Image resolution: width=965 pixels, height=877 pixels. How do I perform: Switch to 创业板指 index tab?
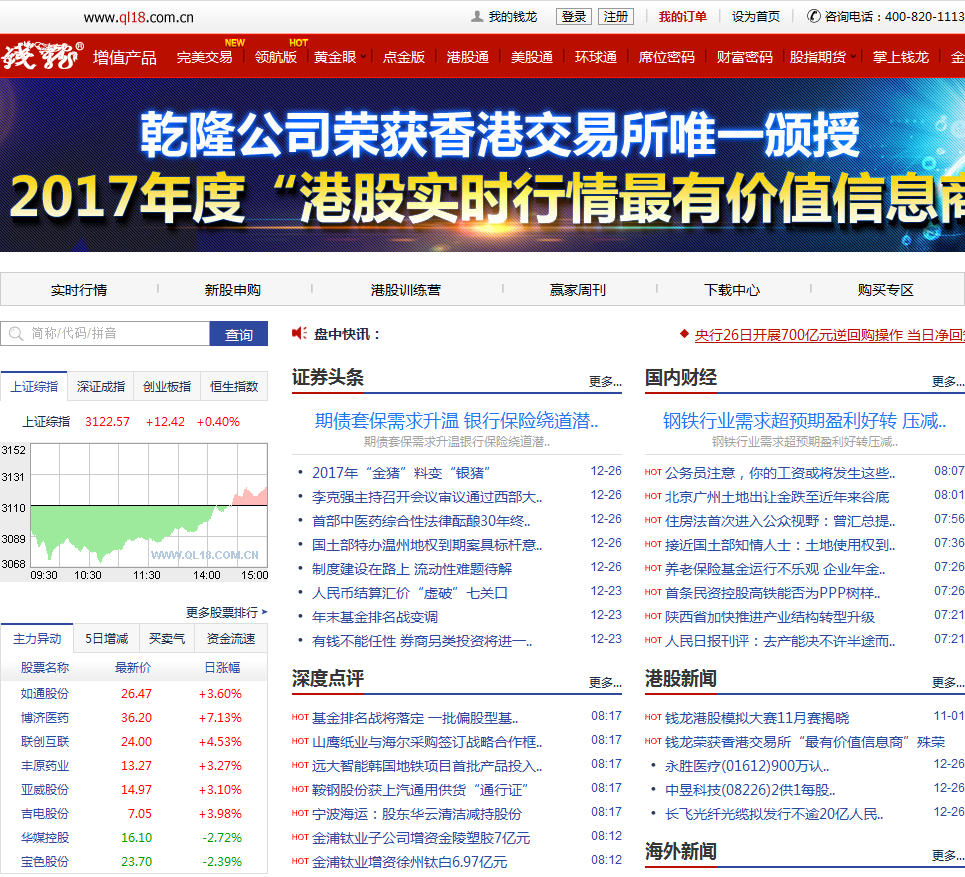pos(167,386)
